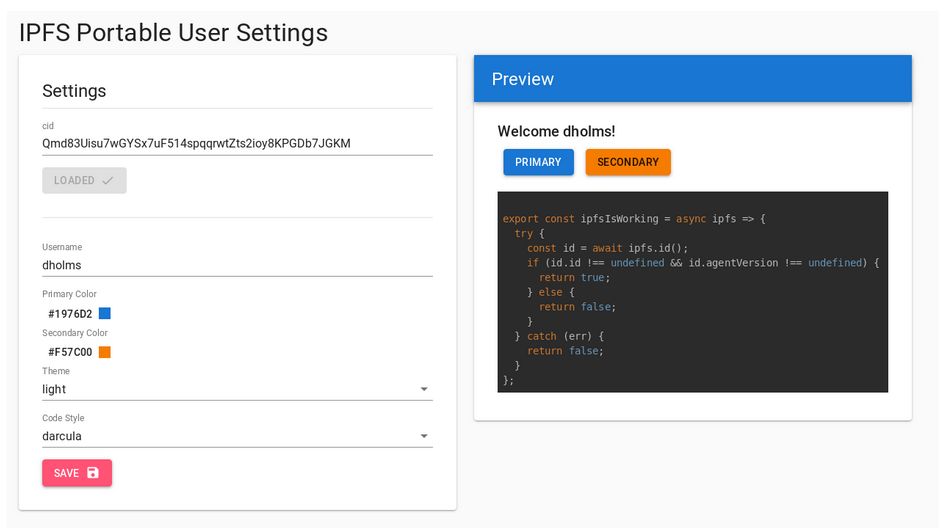The image size is (951, 528).
Task: Focus the cid input field
Action: tap(237, 143)
